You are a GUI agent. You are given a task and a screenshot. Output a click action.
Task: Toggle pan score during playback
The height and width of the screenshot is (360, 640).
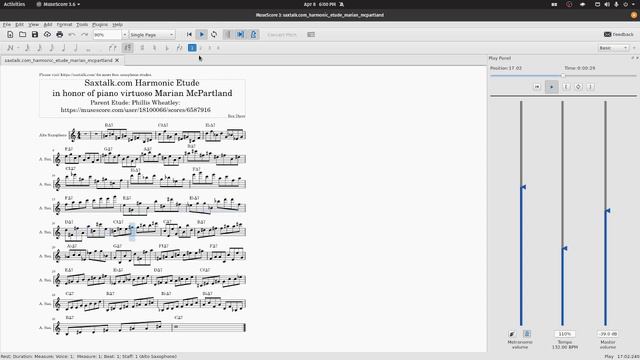point(240,35)
